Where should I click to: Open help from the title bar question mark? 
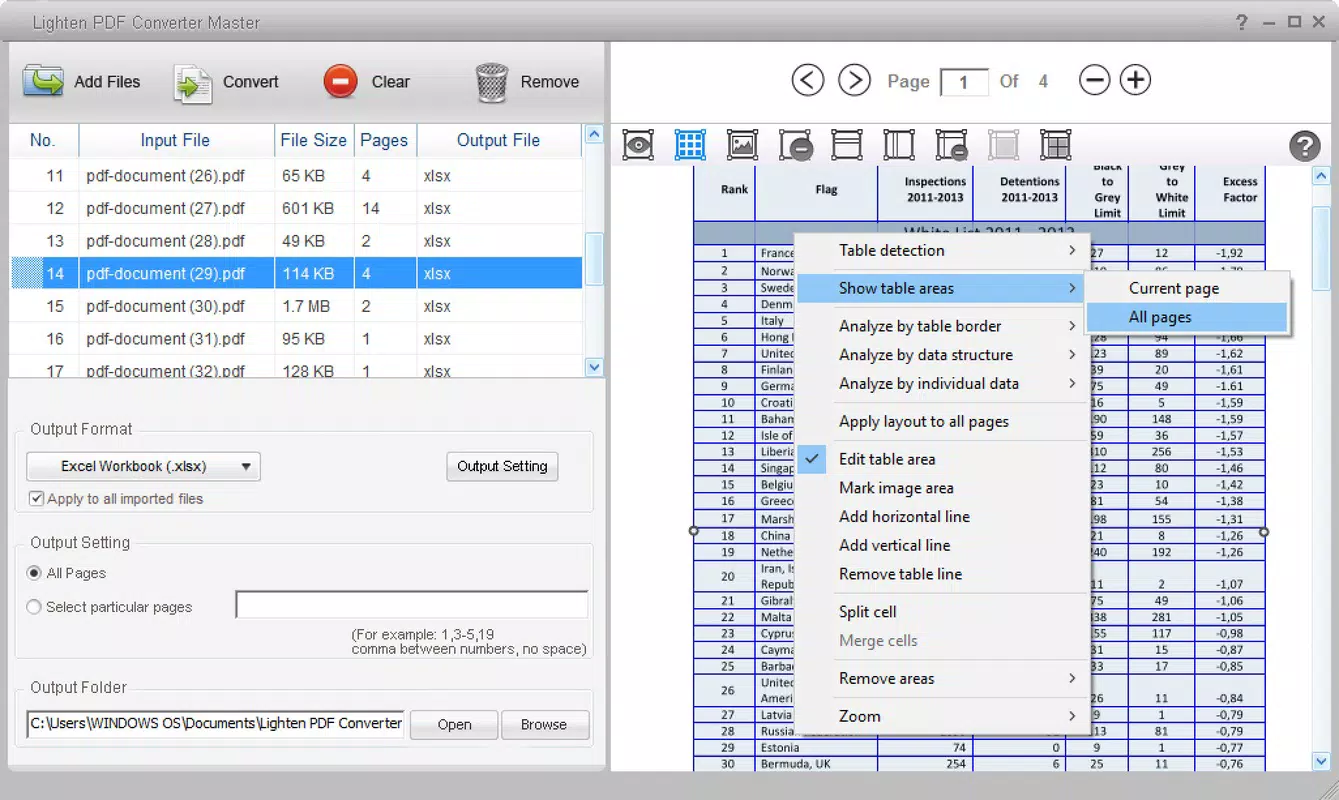click(1241, 22)
